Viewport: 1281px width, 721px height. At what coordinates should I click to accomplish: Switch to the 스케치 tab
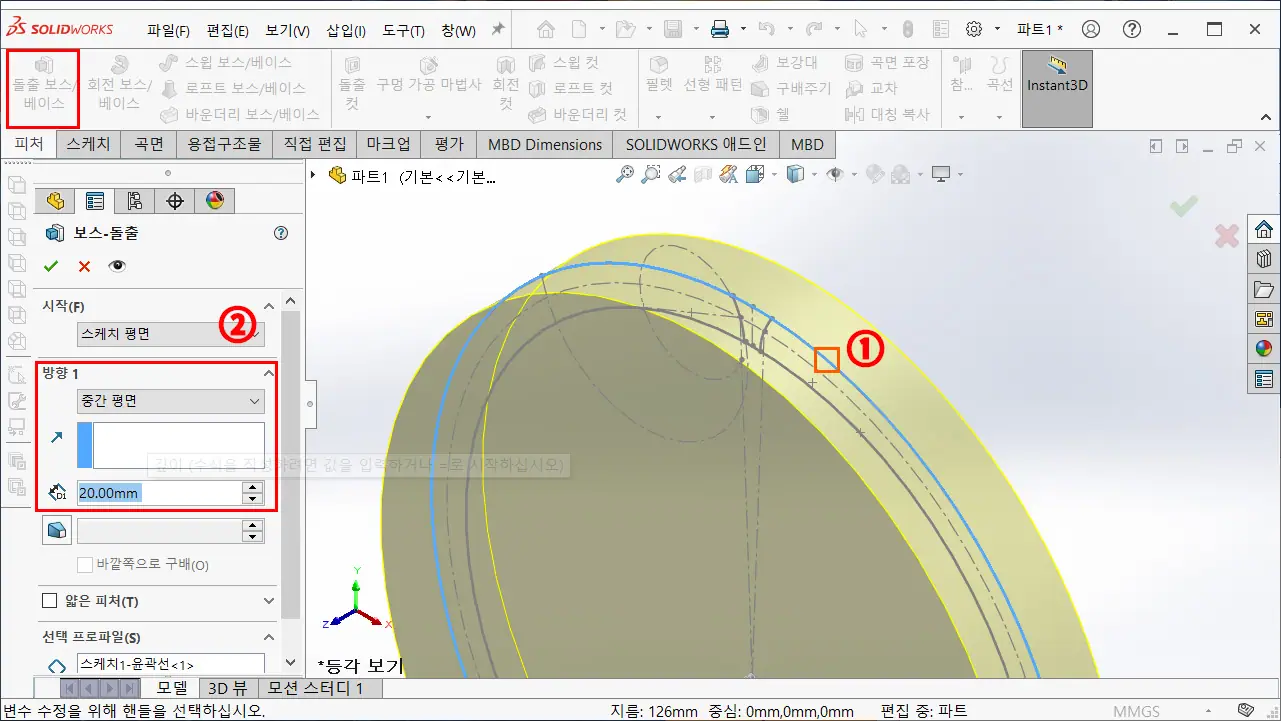click(x=89, y=144)
